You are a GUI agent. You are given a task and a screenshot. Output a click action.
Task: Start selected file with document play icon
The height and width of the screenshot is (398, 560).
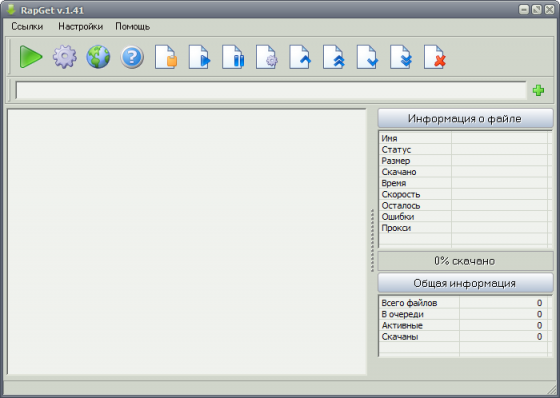[199, 57]
